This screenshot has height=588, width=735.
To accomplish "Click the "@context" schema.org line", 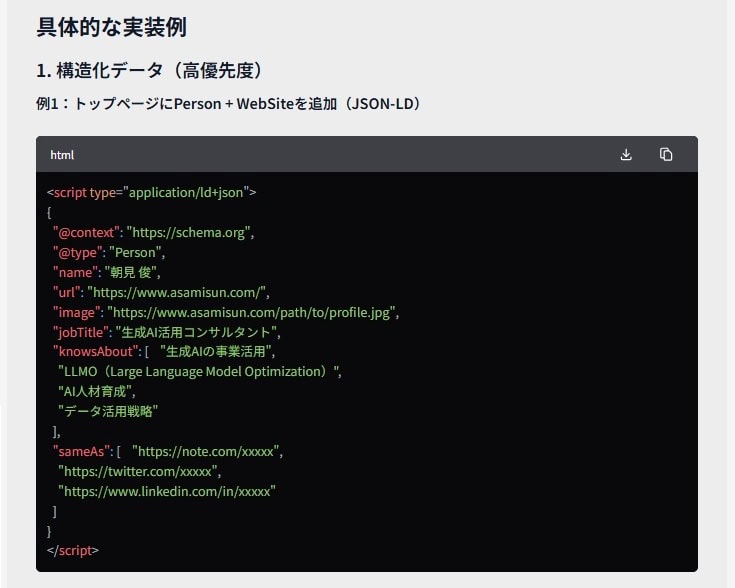I will tap(153, 233).
